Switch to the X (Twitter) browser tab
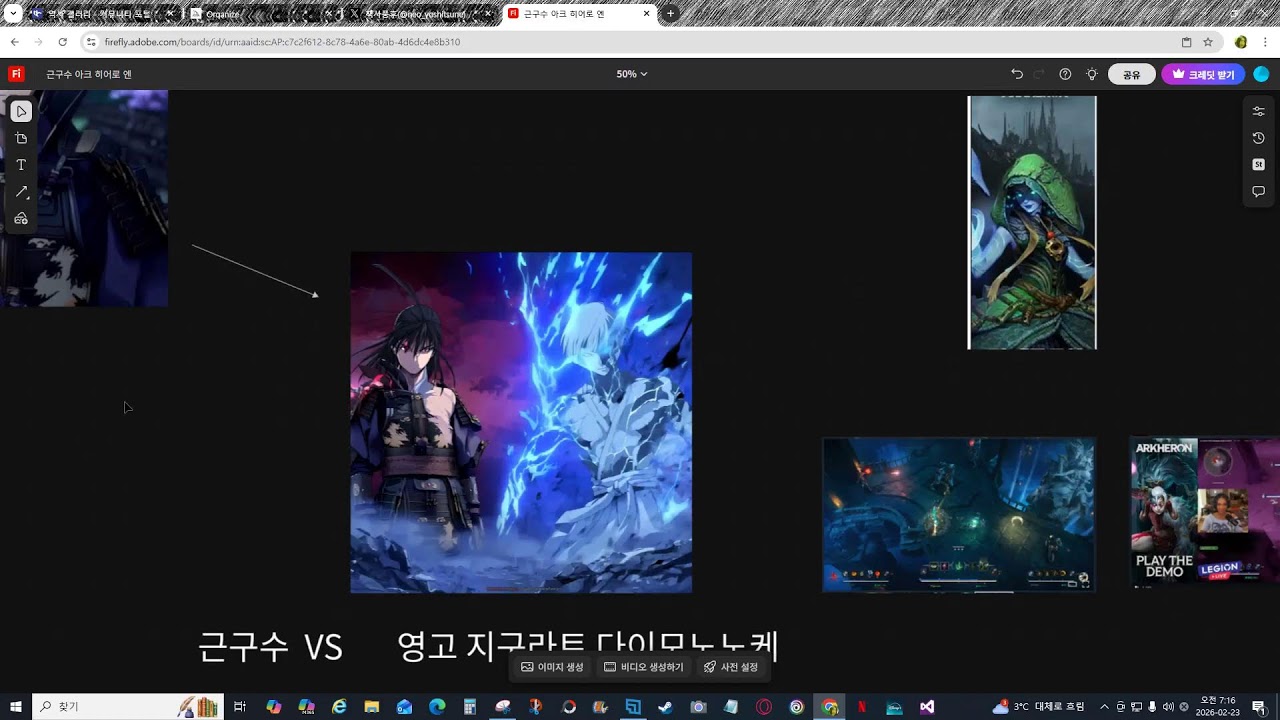 pos(420,14)
